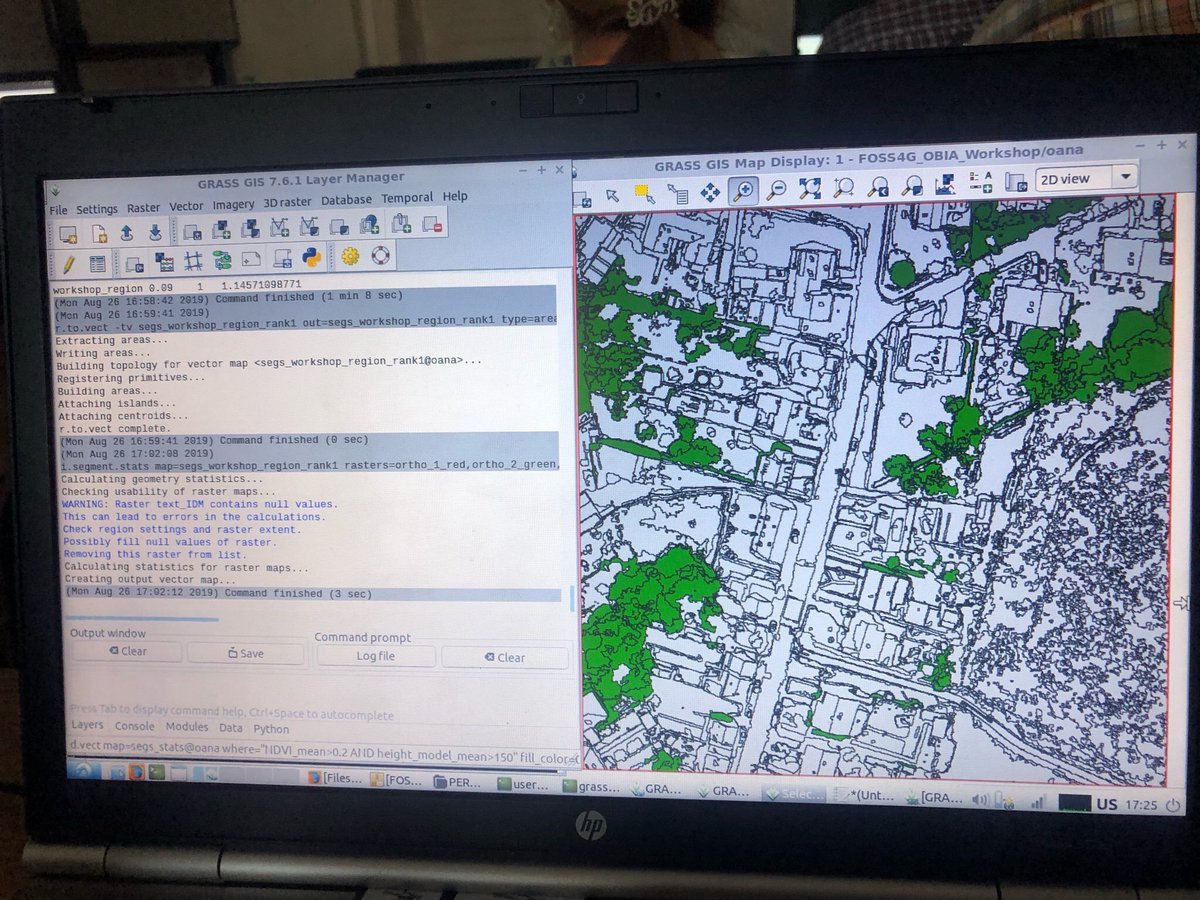Return to previous zoom icon
This screenshot has width=1200, height=900.
click(878, 186)
